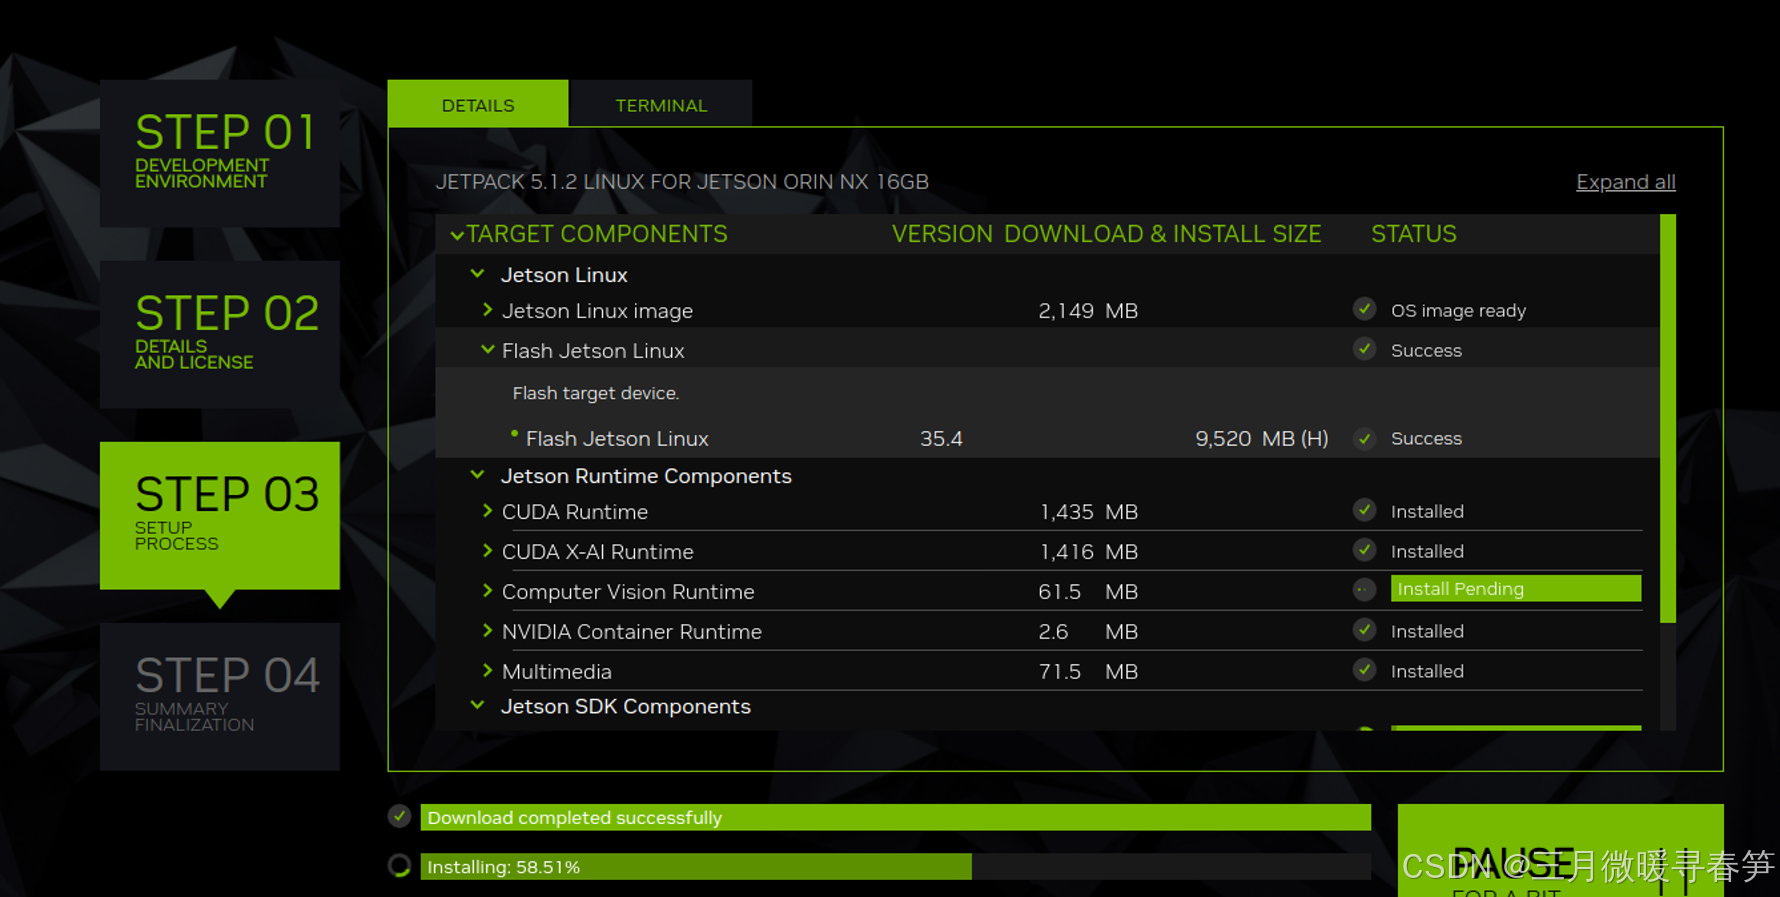Click the Success check icon beside Flash Jetson Linux header

[1364, 349]
